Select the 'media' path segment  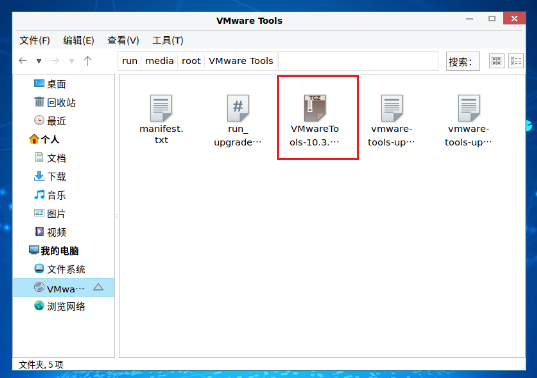160,61
